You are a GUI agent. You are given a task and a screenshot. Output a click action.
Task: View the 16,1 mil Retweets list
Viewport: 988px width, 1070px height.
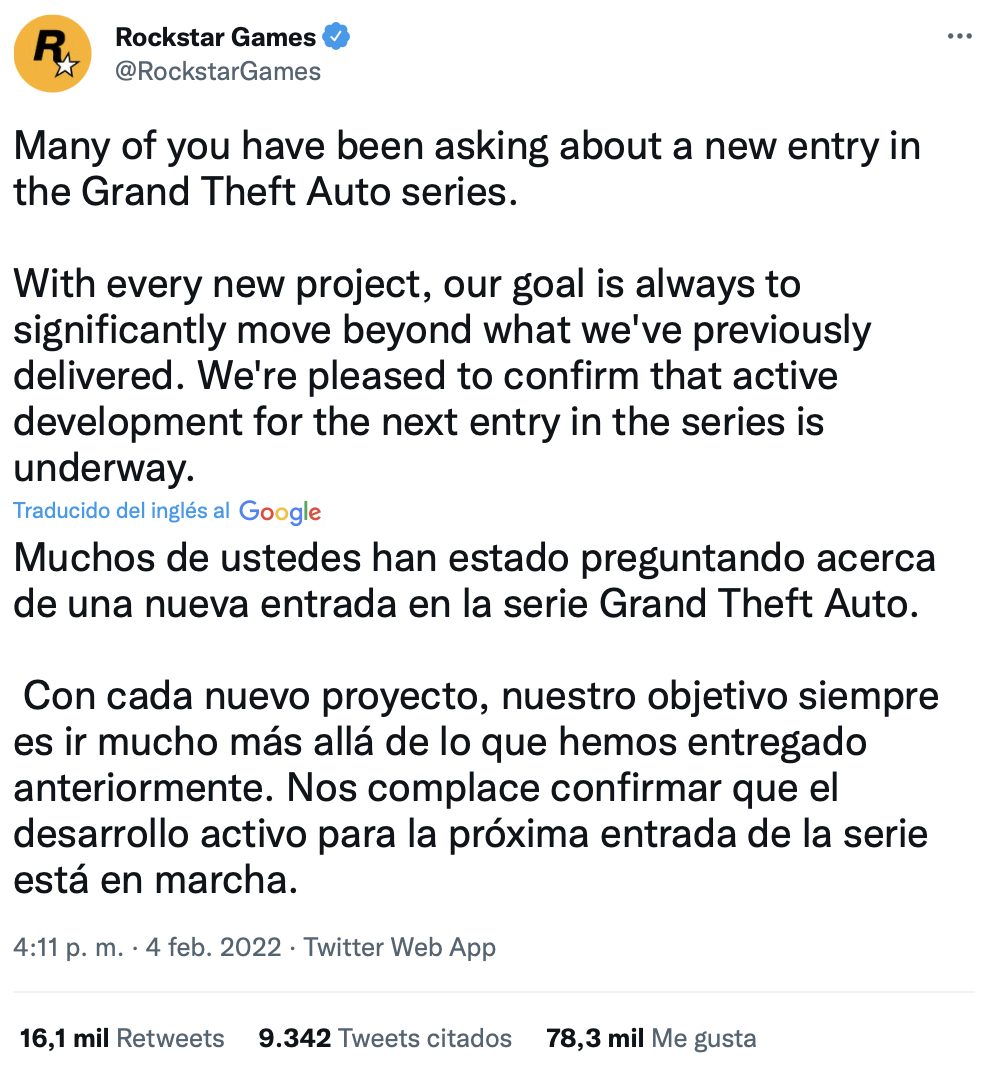(122, 1038)
